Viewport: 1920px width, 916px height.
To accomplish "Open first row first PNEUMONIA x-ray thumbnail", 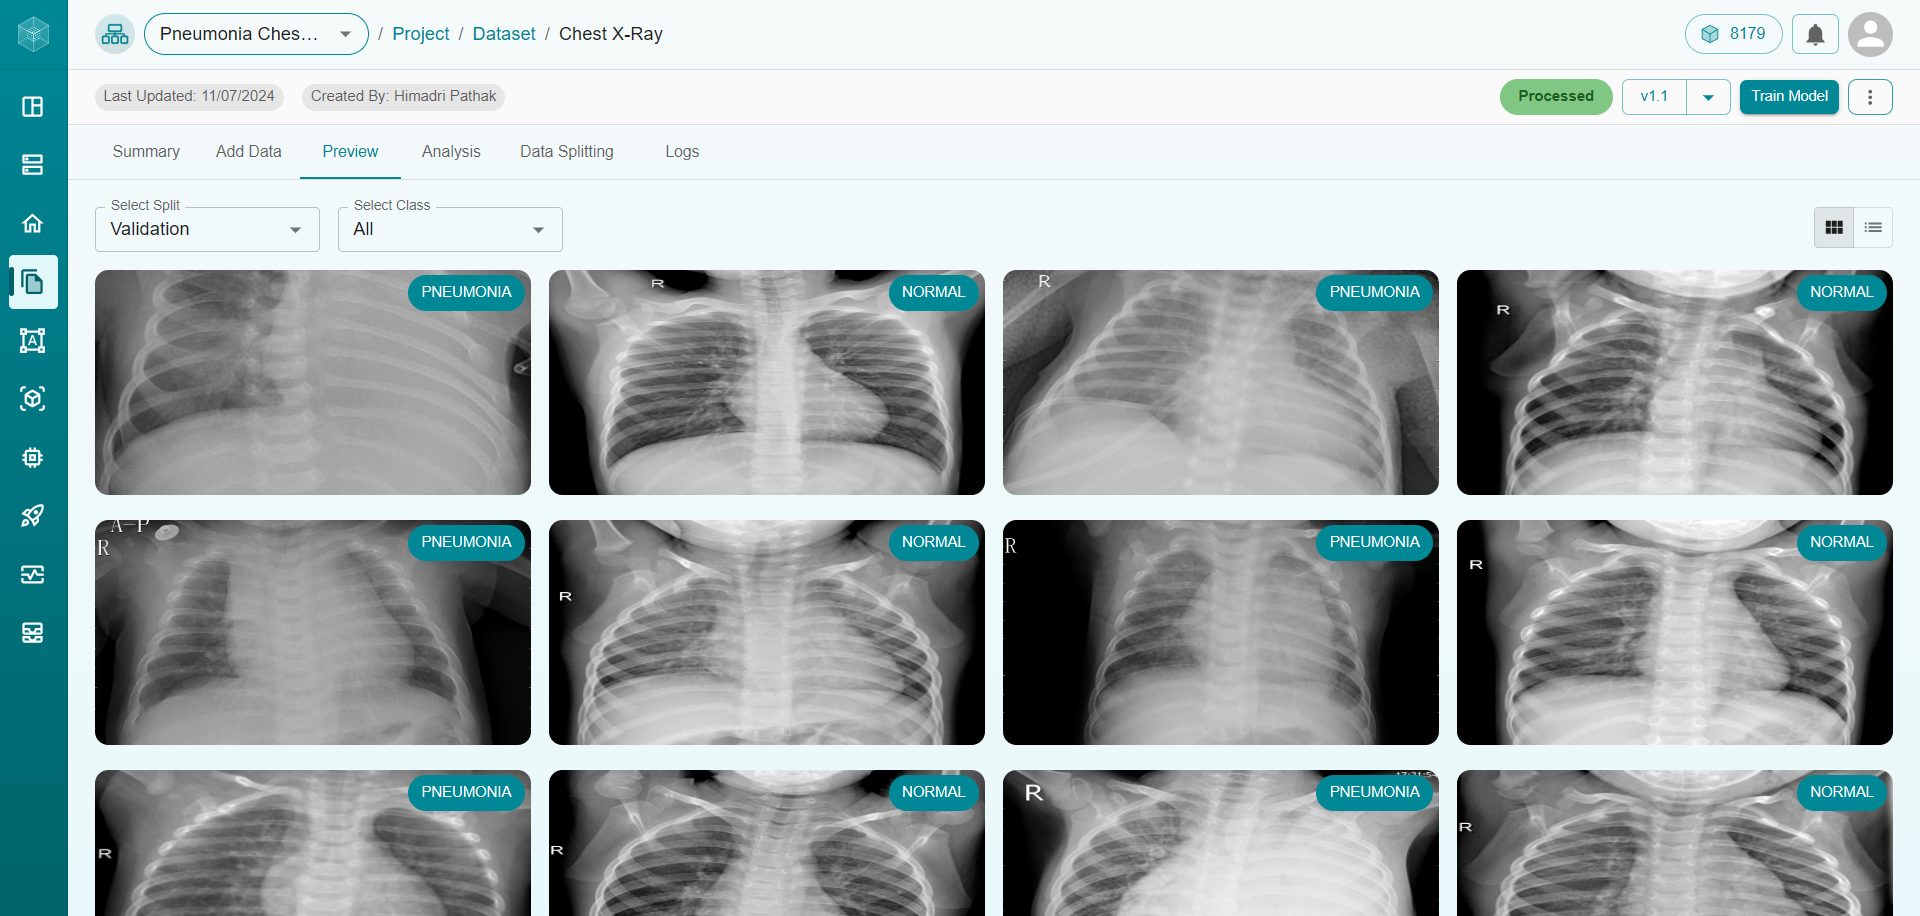I will [313, 382].
